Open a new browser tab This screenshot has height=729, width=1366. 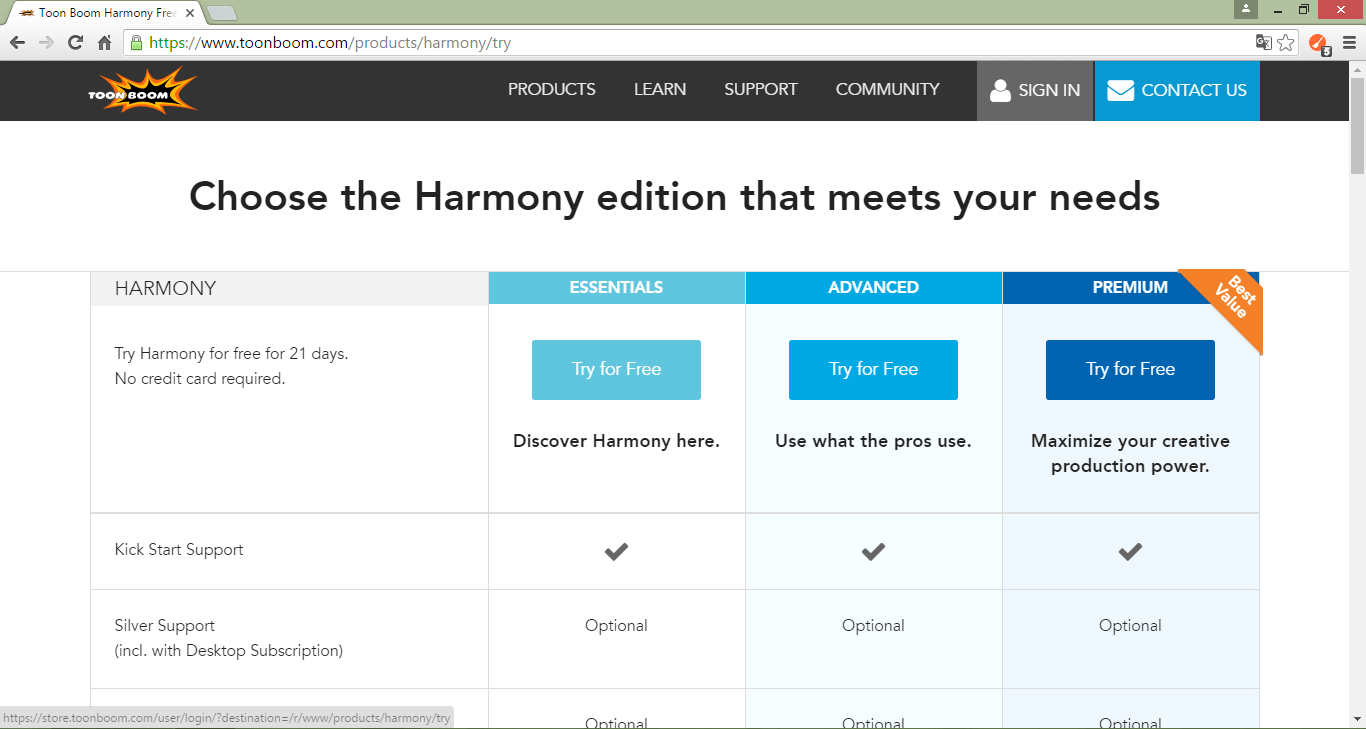[221, 13]
